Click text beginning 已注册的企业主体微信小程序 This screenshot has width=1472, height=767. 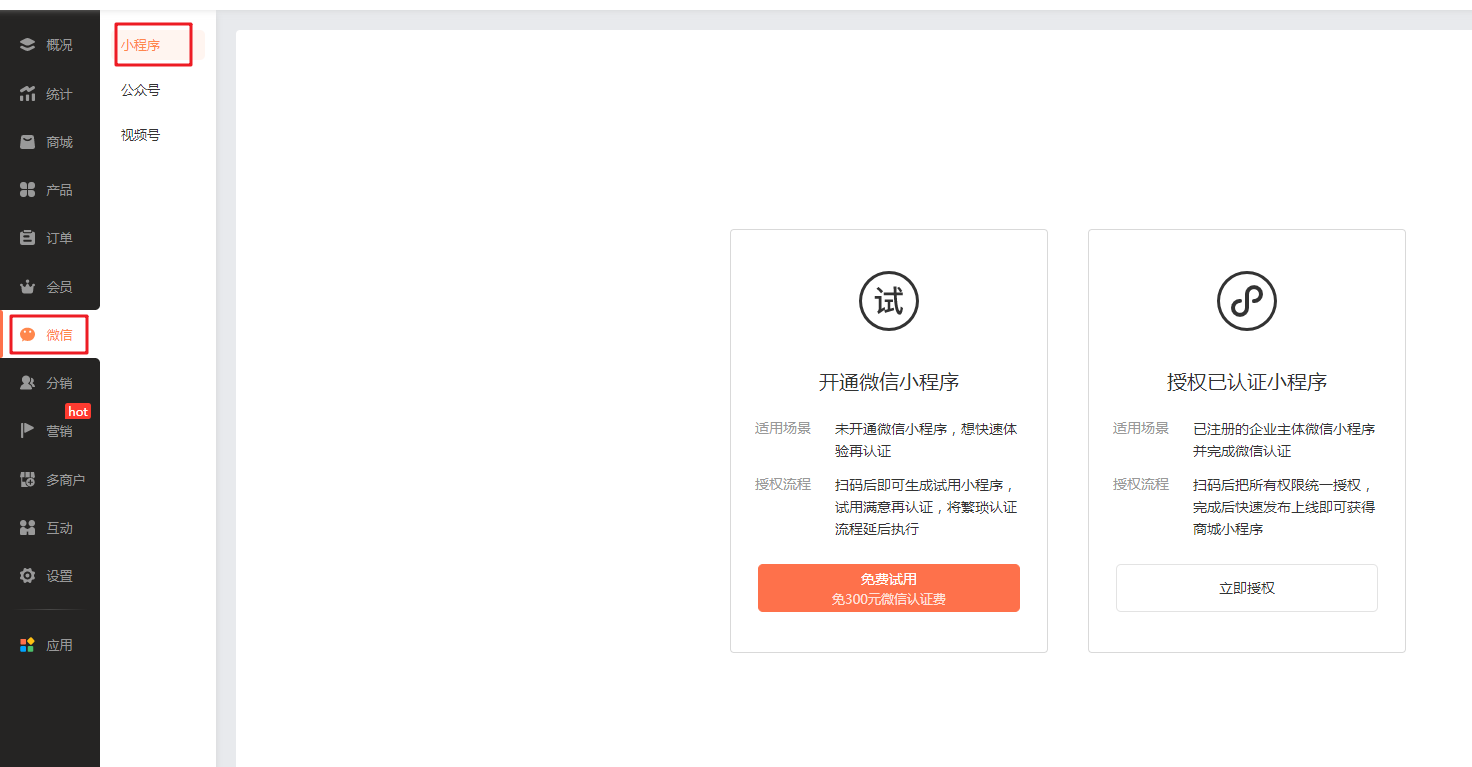1284,440
